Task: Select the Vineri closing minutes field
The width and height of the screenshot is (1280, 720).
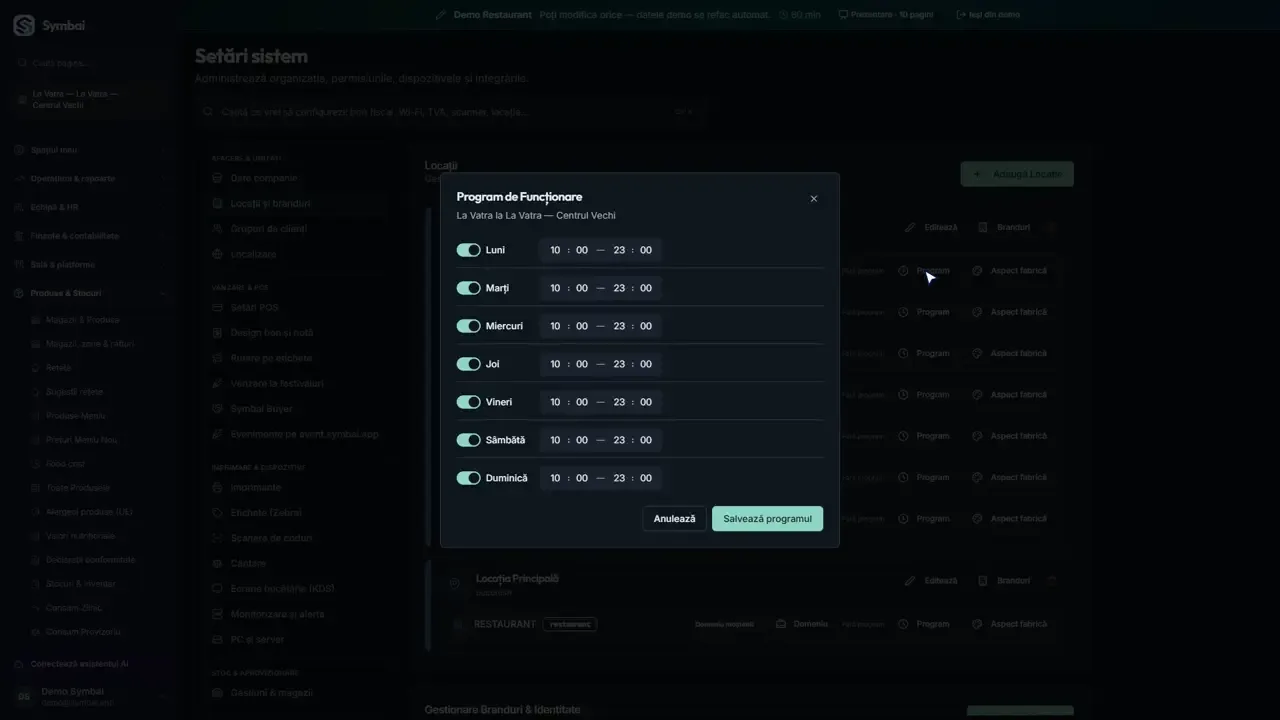Action: point(646,402)
